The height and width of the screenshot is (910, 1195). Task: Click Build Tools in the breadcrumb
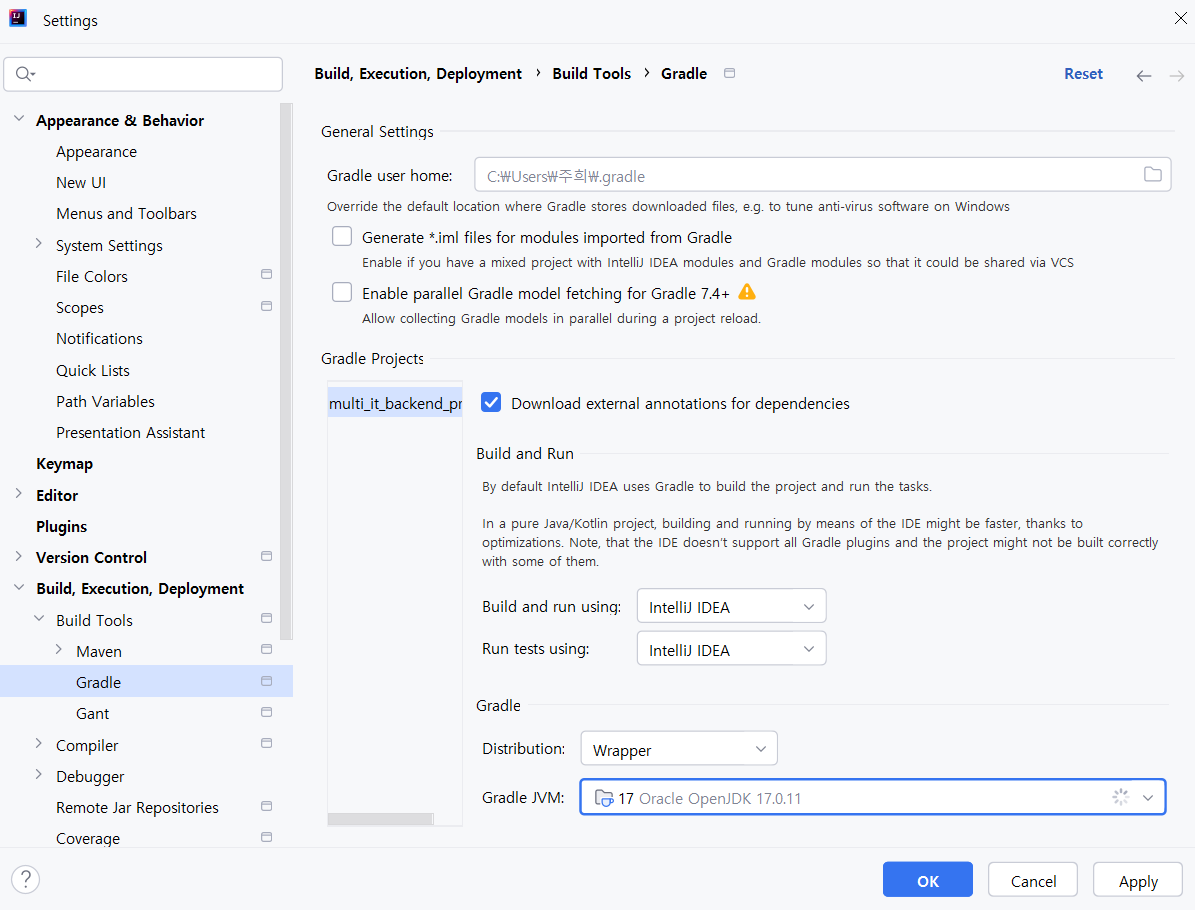tap(591, 74)
